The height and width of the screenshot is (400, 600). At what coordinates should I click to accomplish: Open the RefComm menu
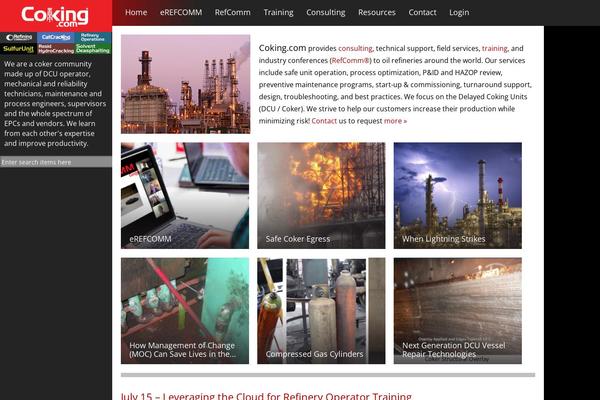click(232, 12)
